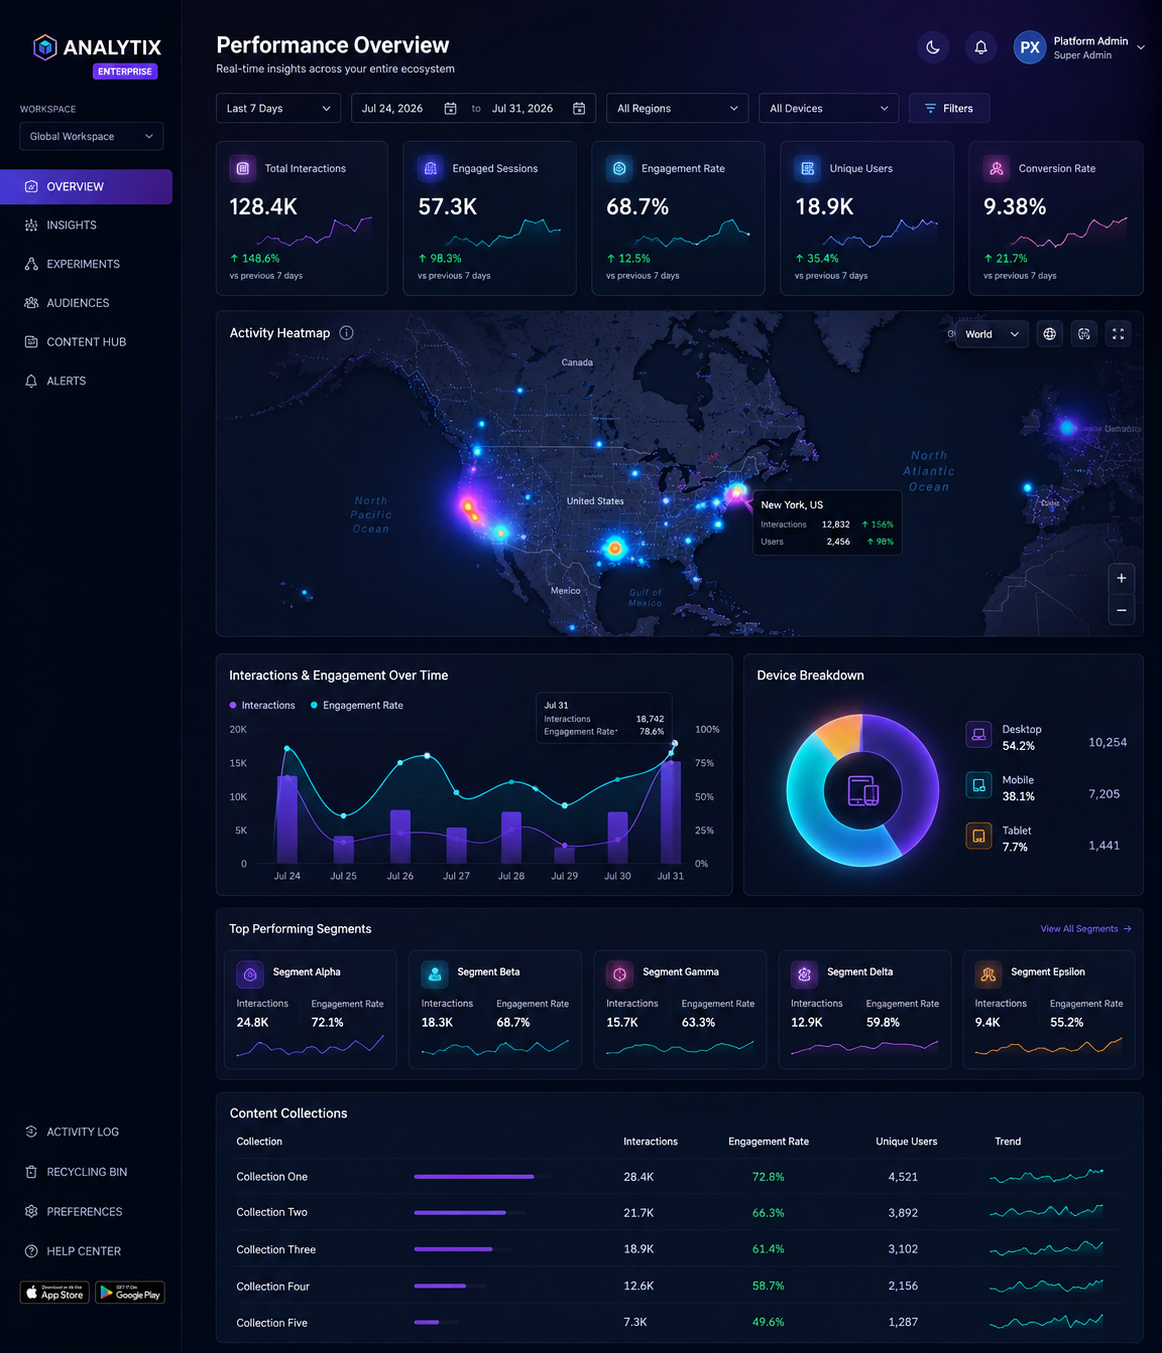Image resolution: width=1162 pixels, height=1353 pixels.
Task: Open Global Workspace selector
Action: [x=91, y=136]
